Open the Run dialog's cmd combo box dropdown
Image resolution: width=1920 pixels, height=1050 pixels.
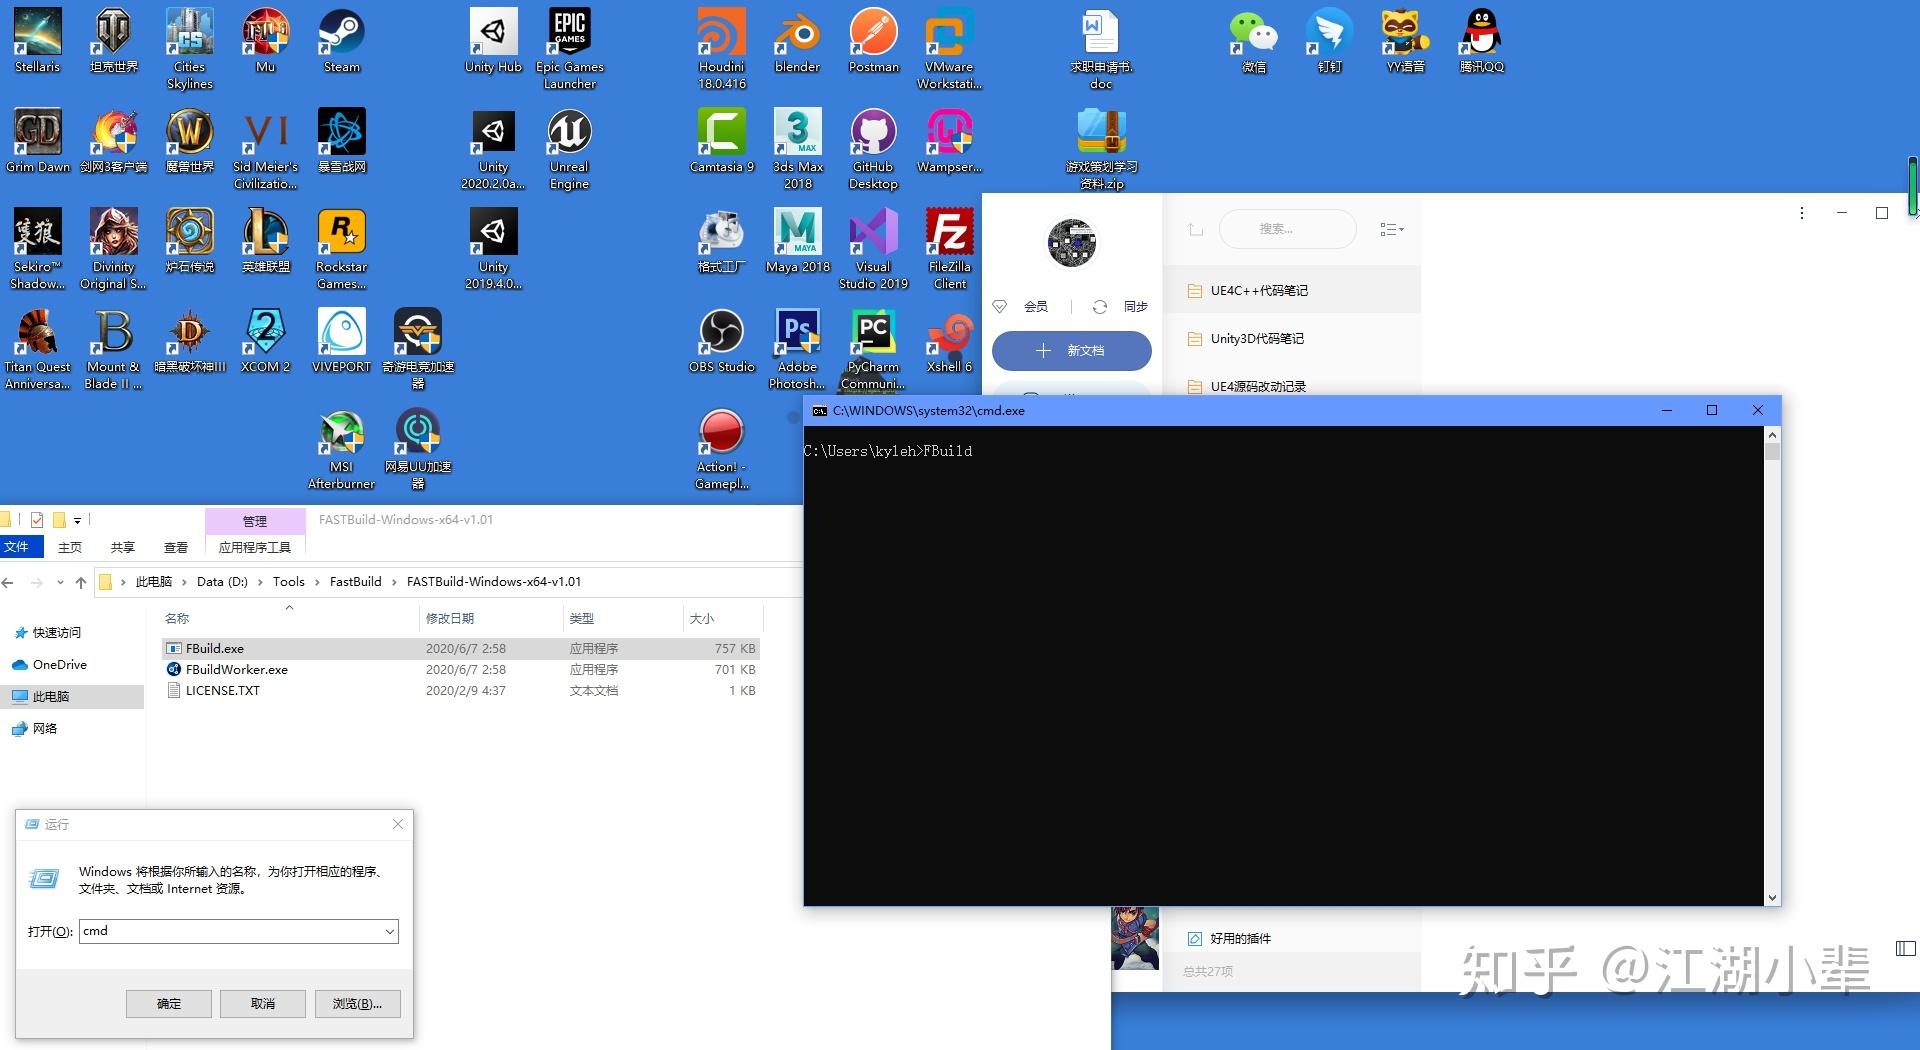(x=390, y=931)
